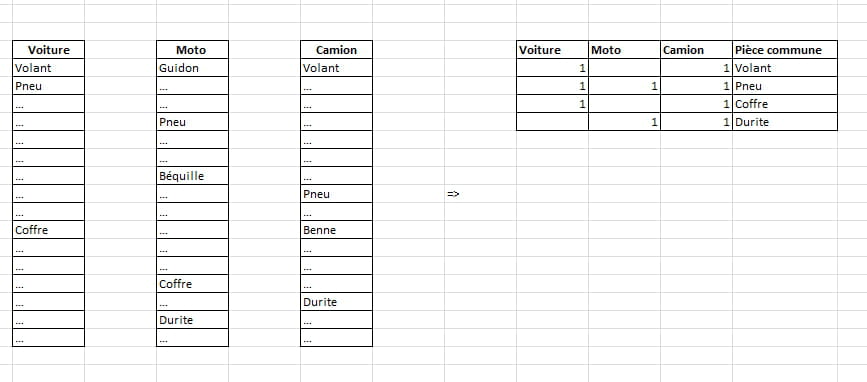Screen dimensions: 867x382
Task: Select the arrow => cell
Action: coord(480,193)
